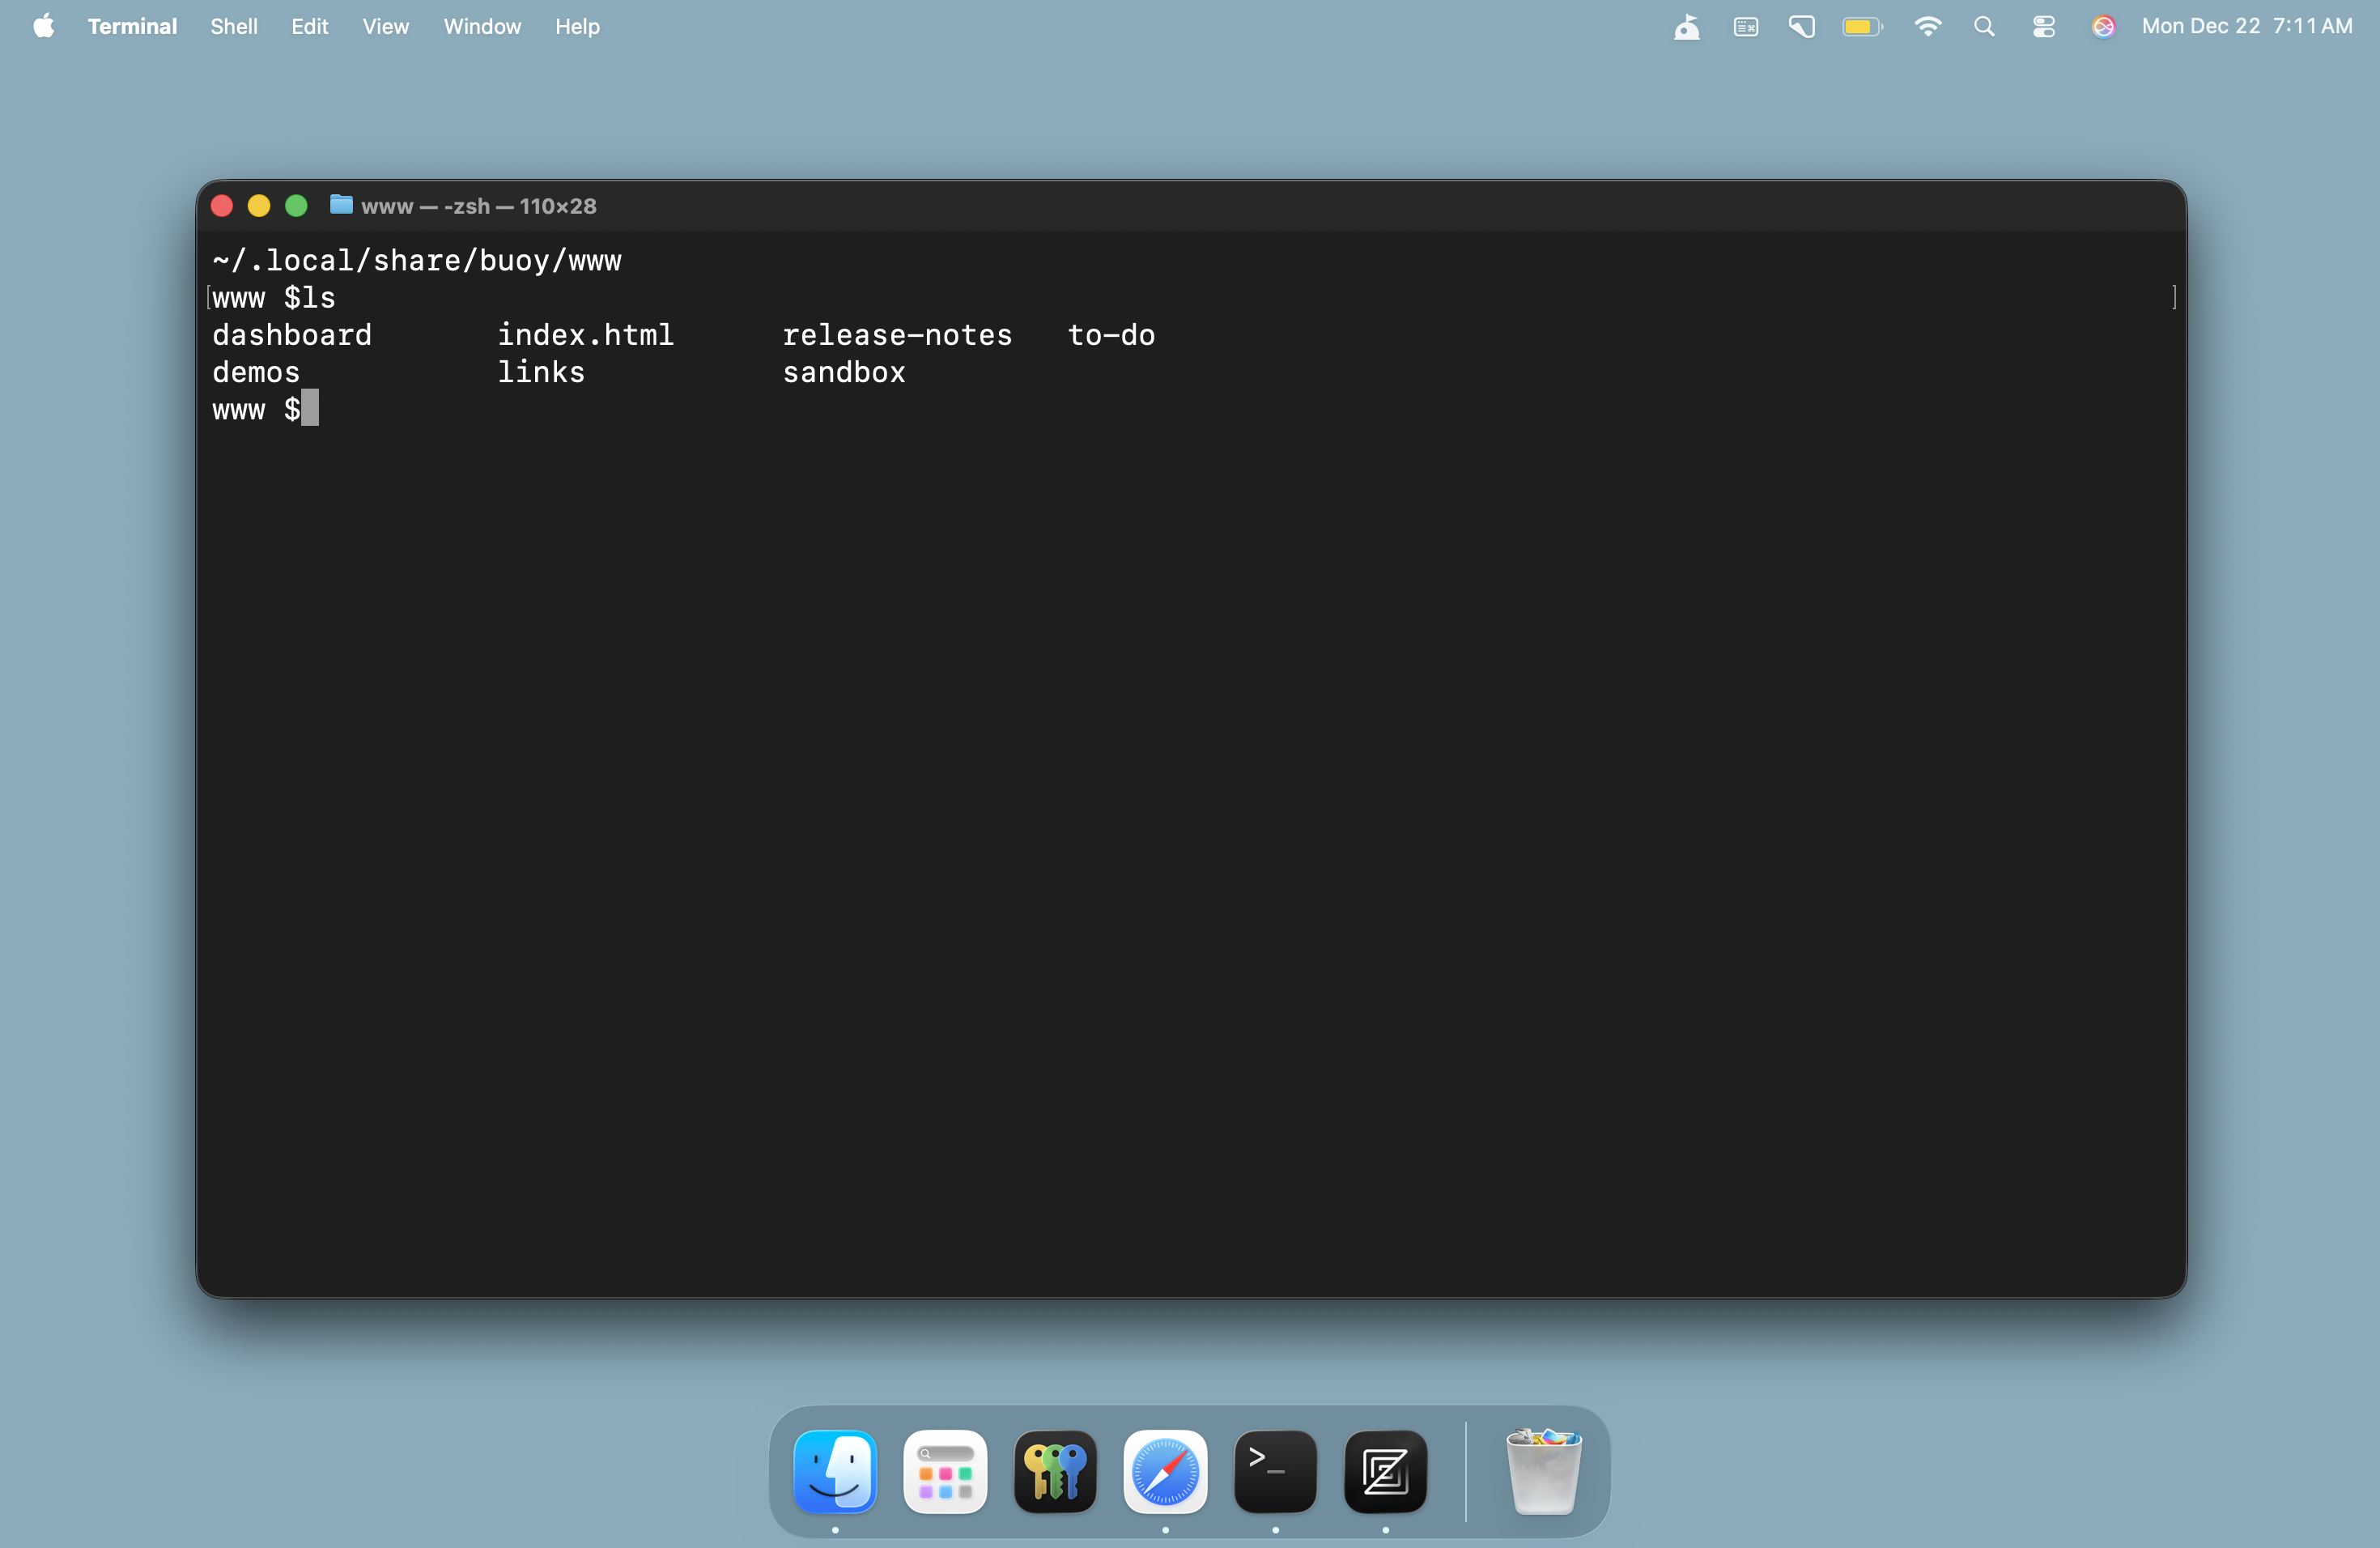Click the Terminal icon in the Dock

1275,1471
